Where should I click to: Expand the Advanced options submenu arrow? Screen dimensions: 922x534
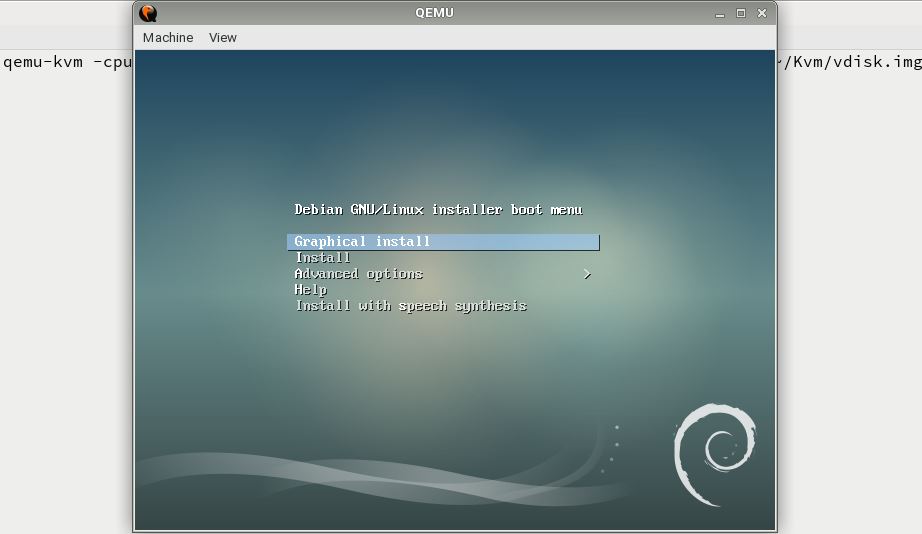click(587, 274)
